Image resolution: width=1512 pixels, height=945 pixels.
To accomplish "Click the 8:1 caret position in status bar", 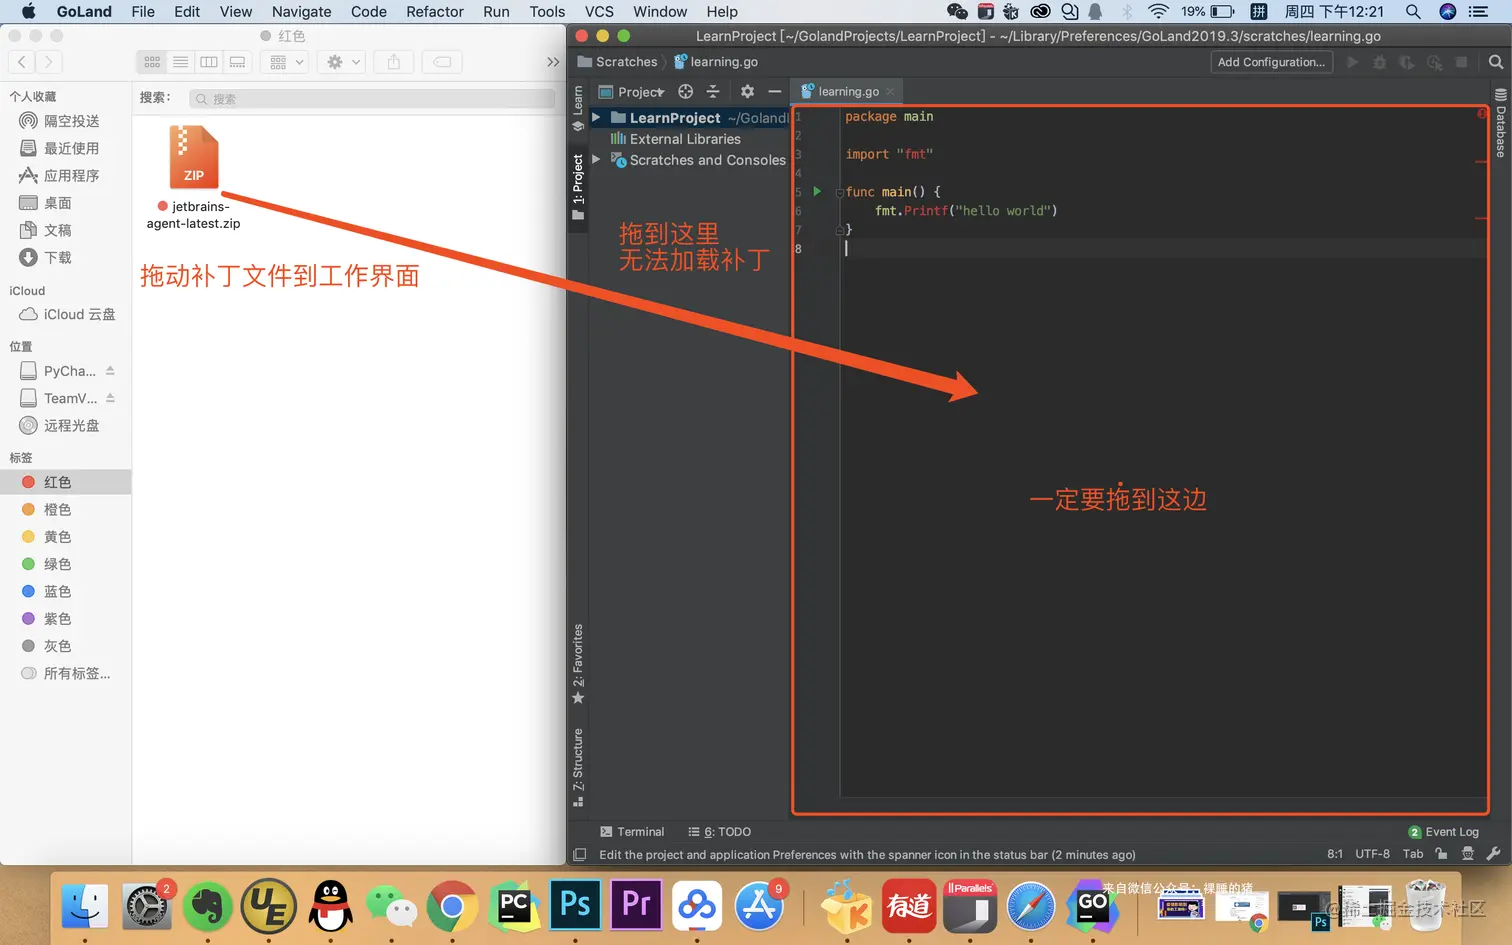I will (1334, 854).
